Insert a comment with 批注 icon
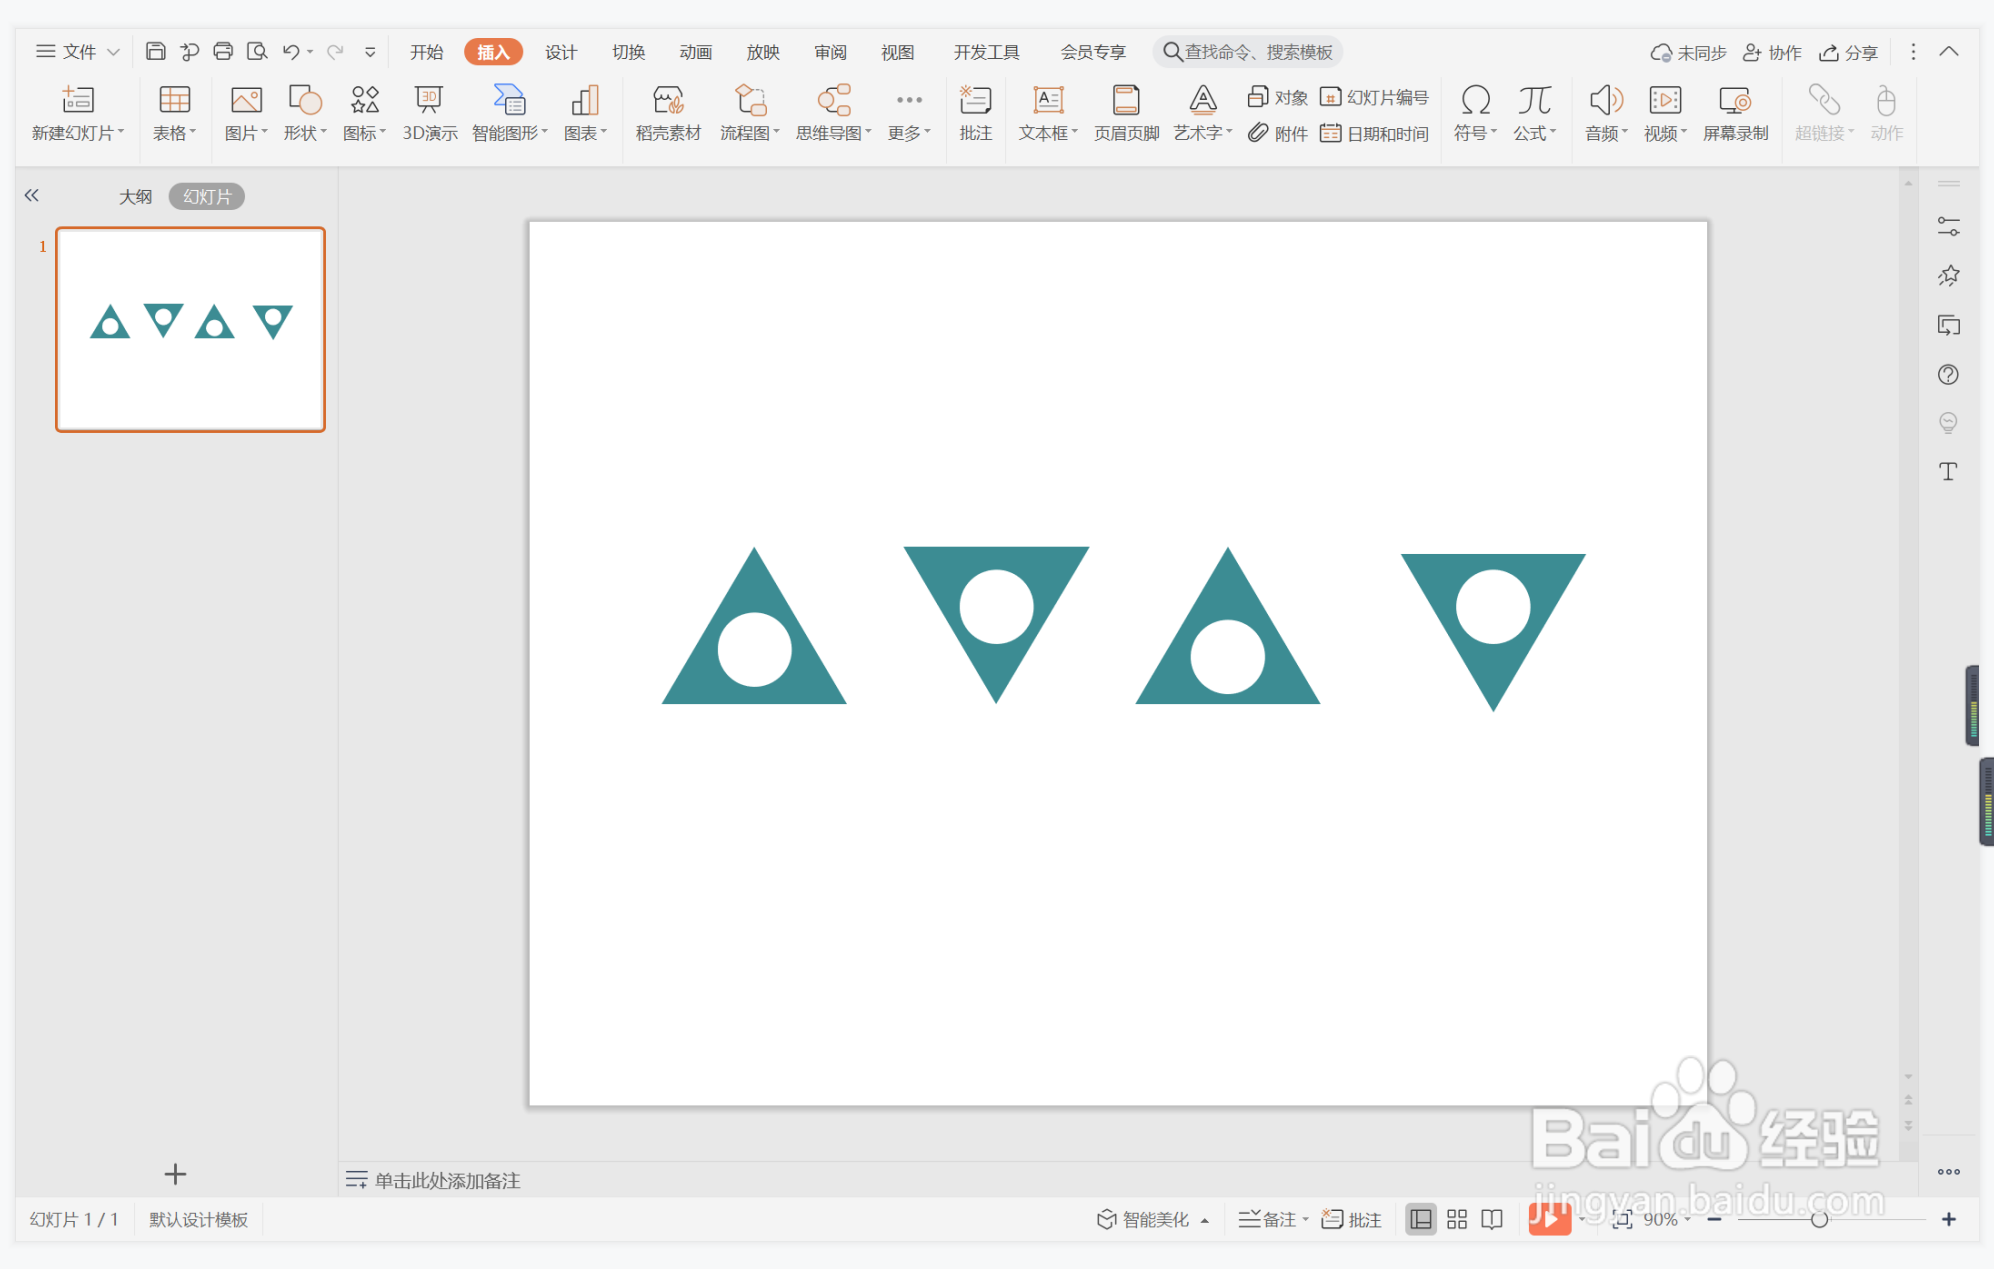Screen dimensions: 1994x1269 [x=975, y=112]
